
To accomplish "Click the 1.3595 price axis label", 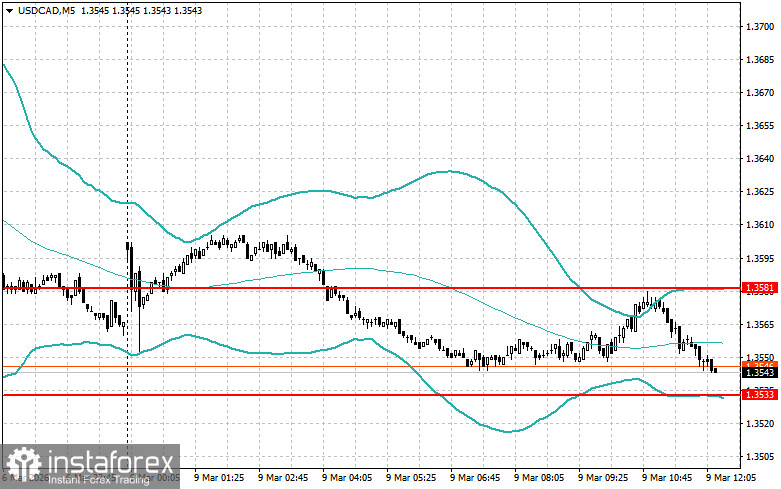I will (x=760, y=258).
